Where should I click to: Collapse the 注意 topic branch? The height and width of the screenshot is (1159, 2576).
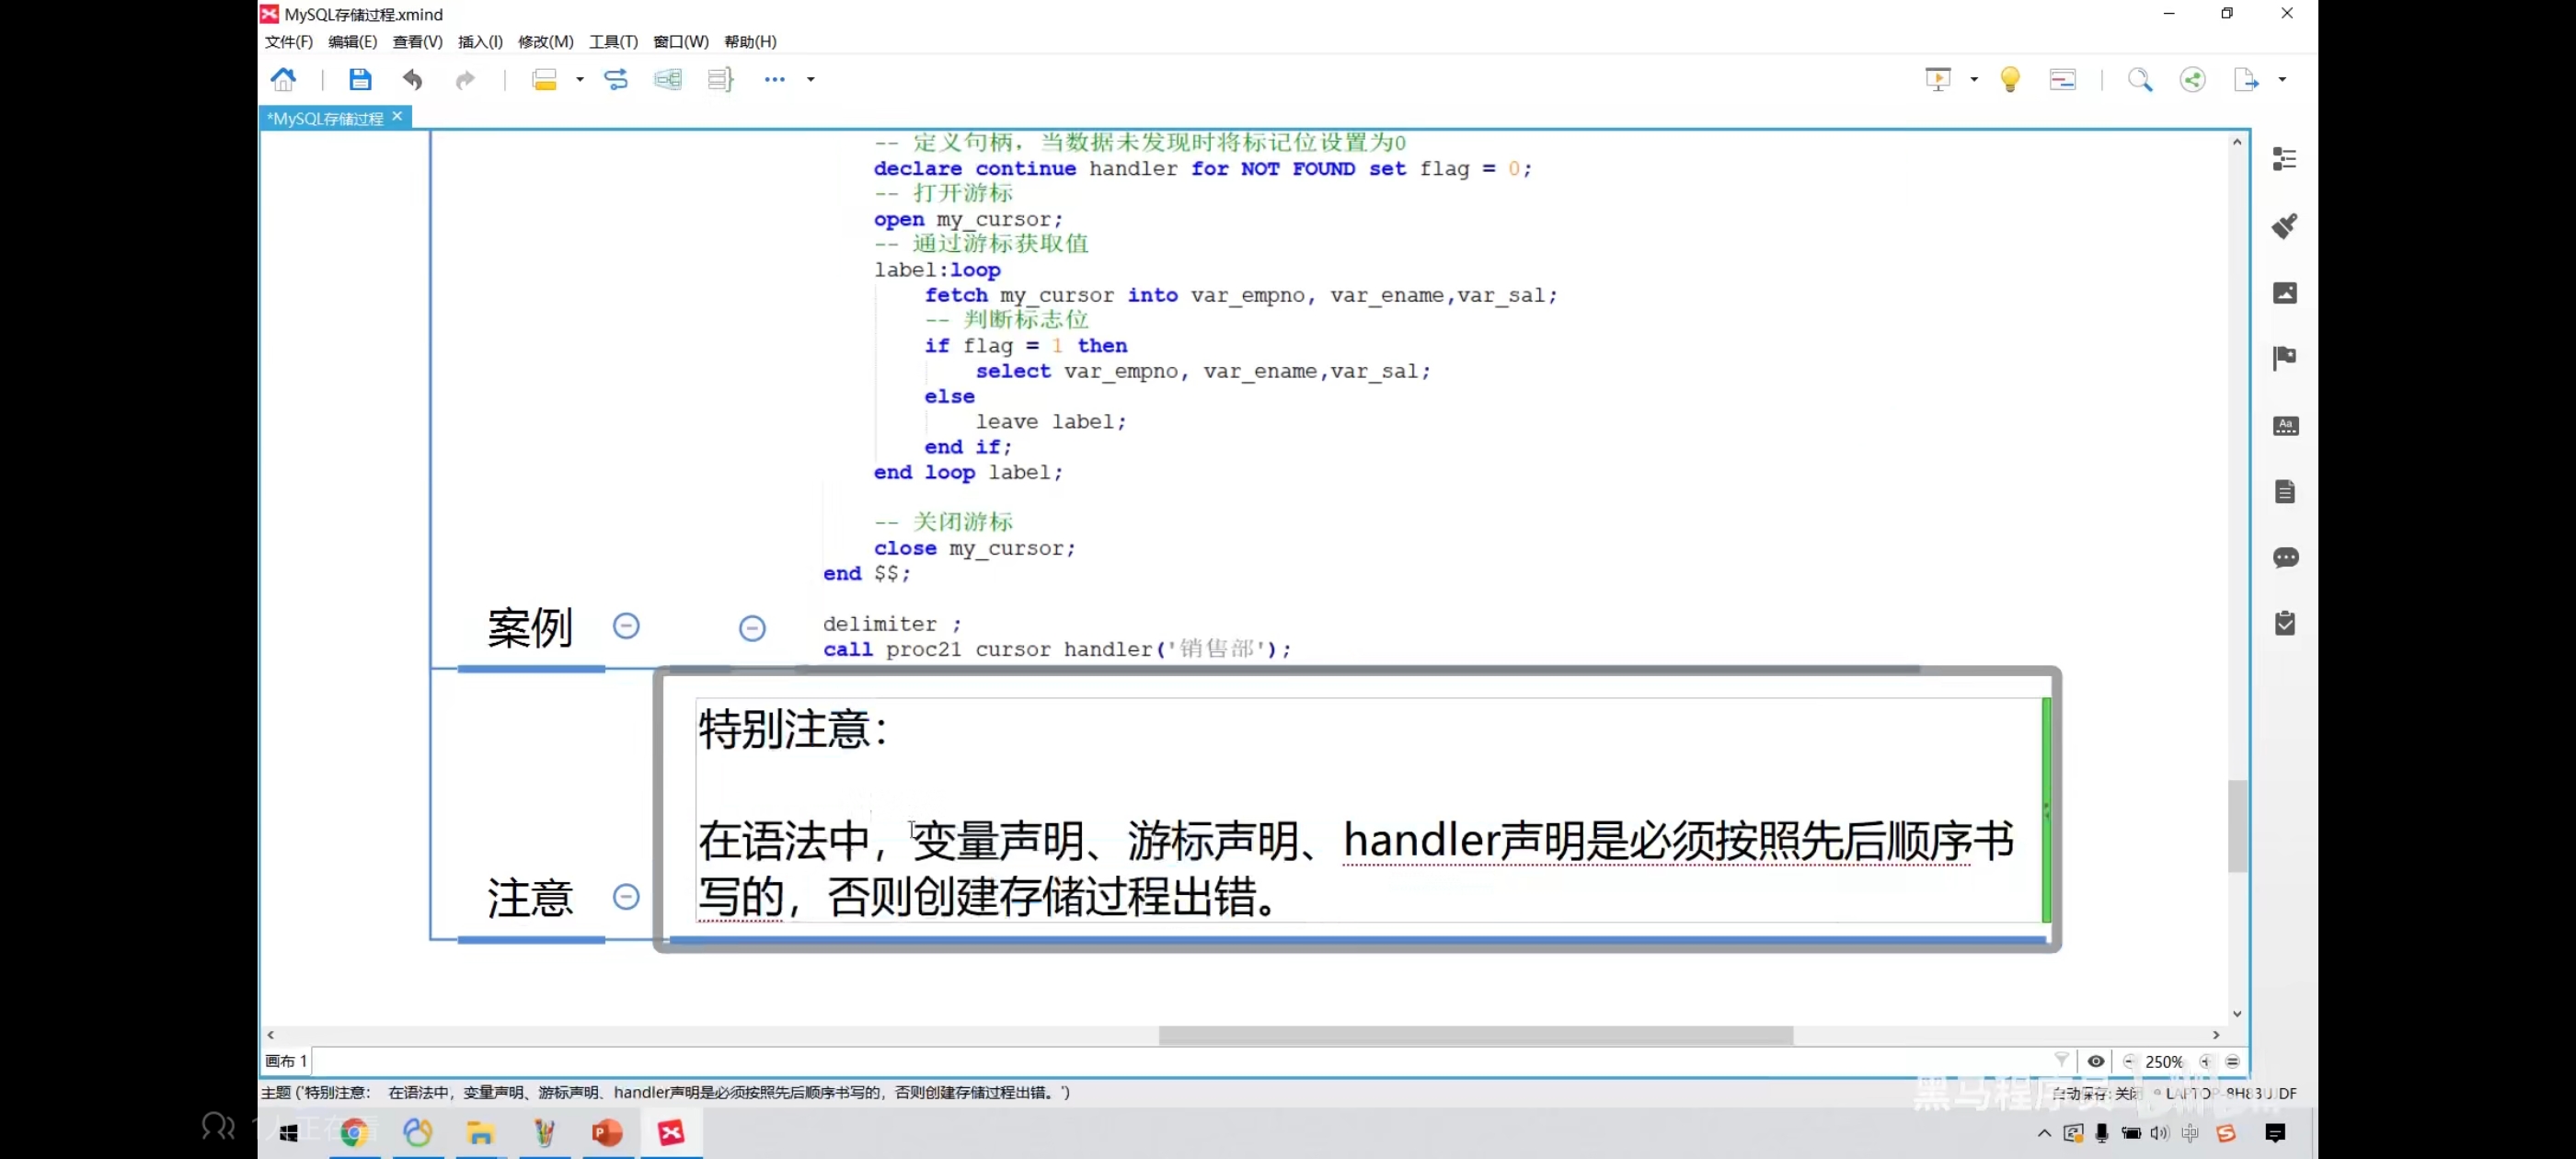point(626,896)
